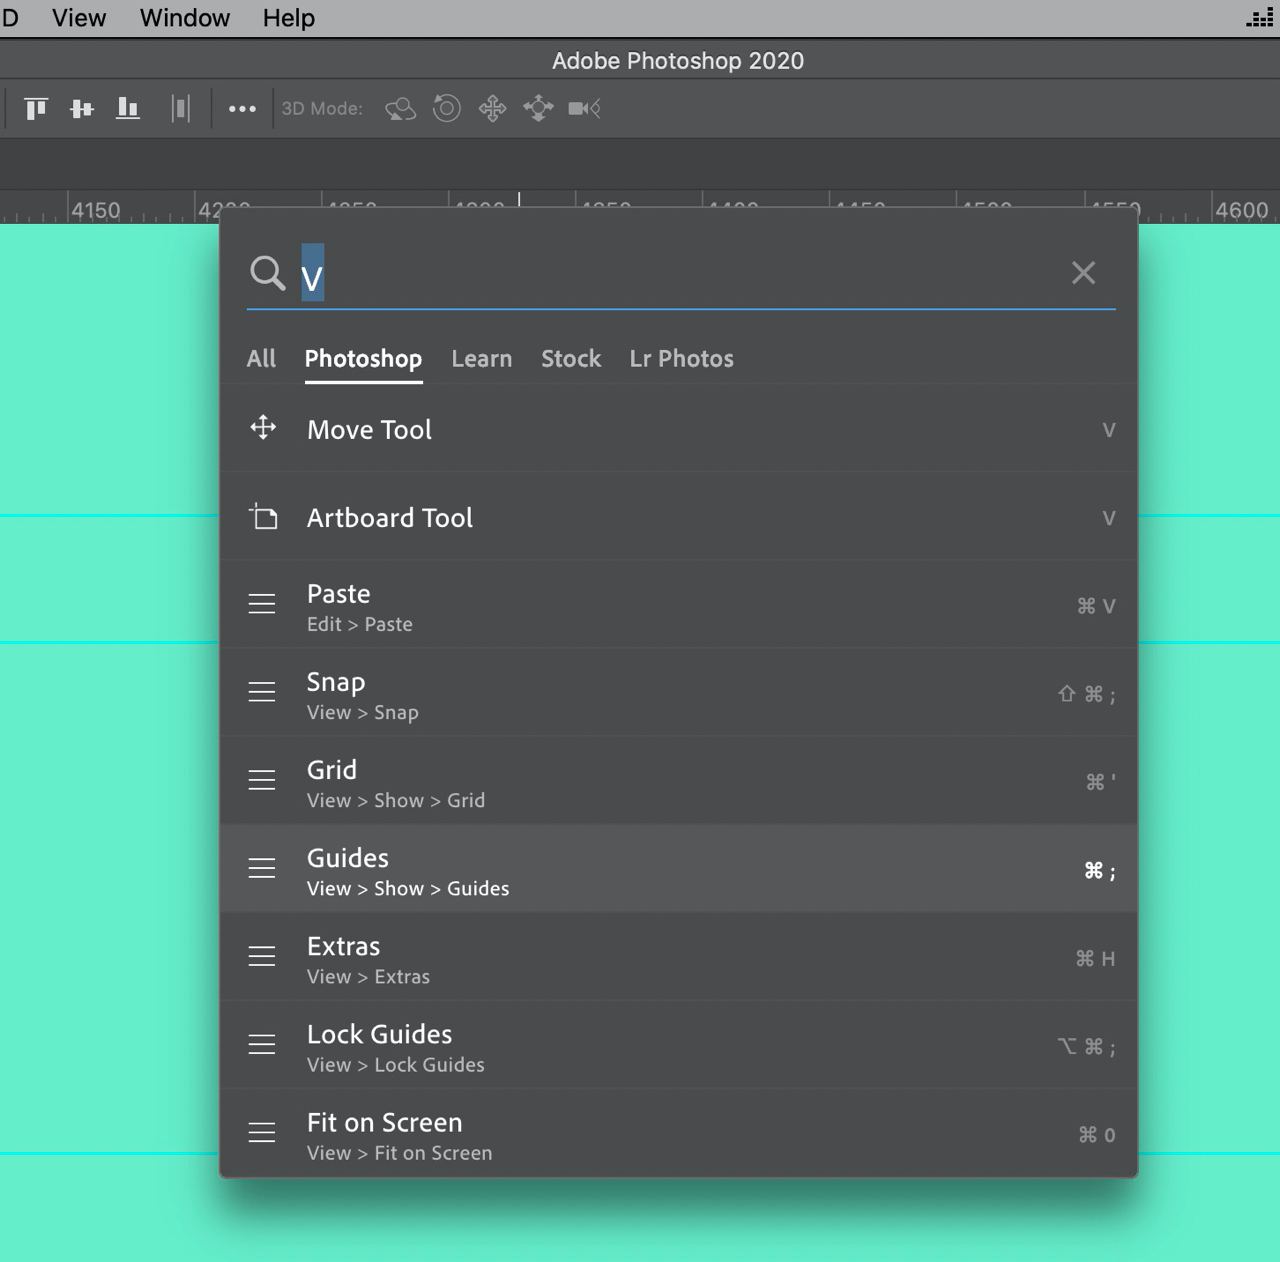Switch to the Photoshop tab
Image resolution: width=1280 pixels, height=1262 pixels.
click(x=363, y=358)
